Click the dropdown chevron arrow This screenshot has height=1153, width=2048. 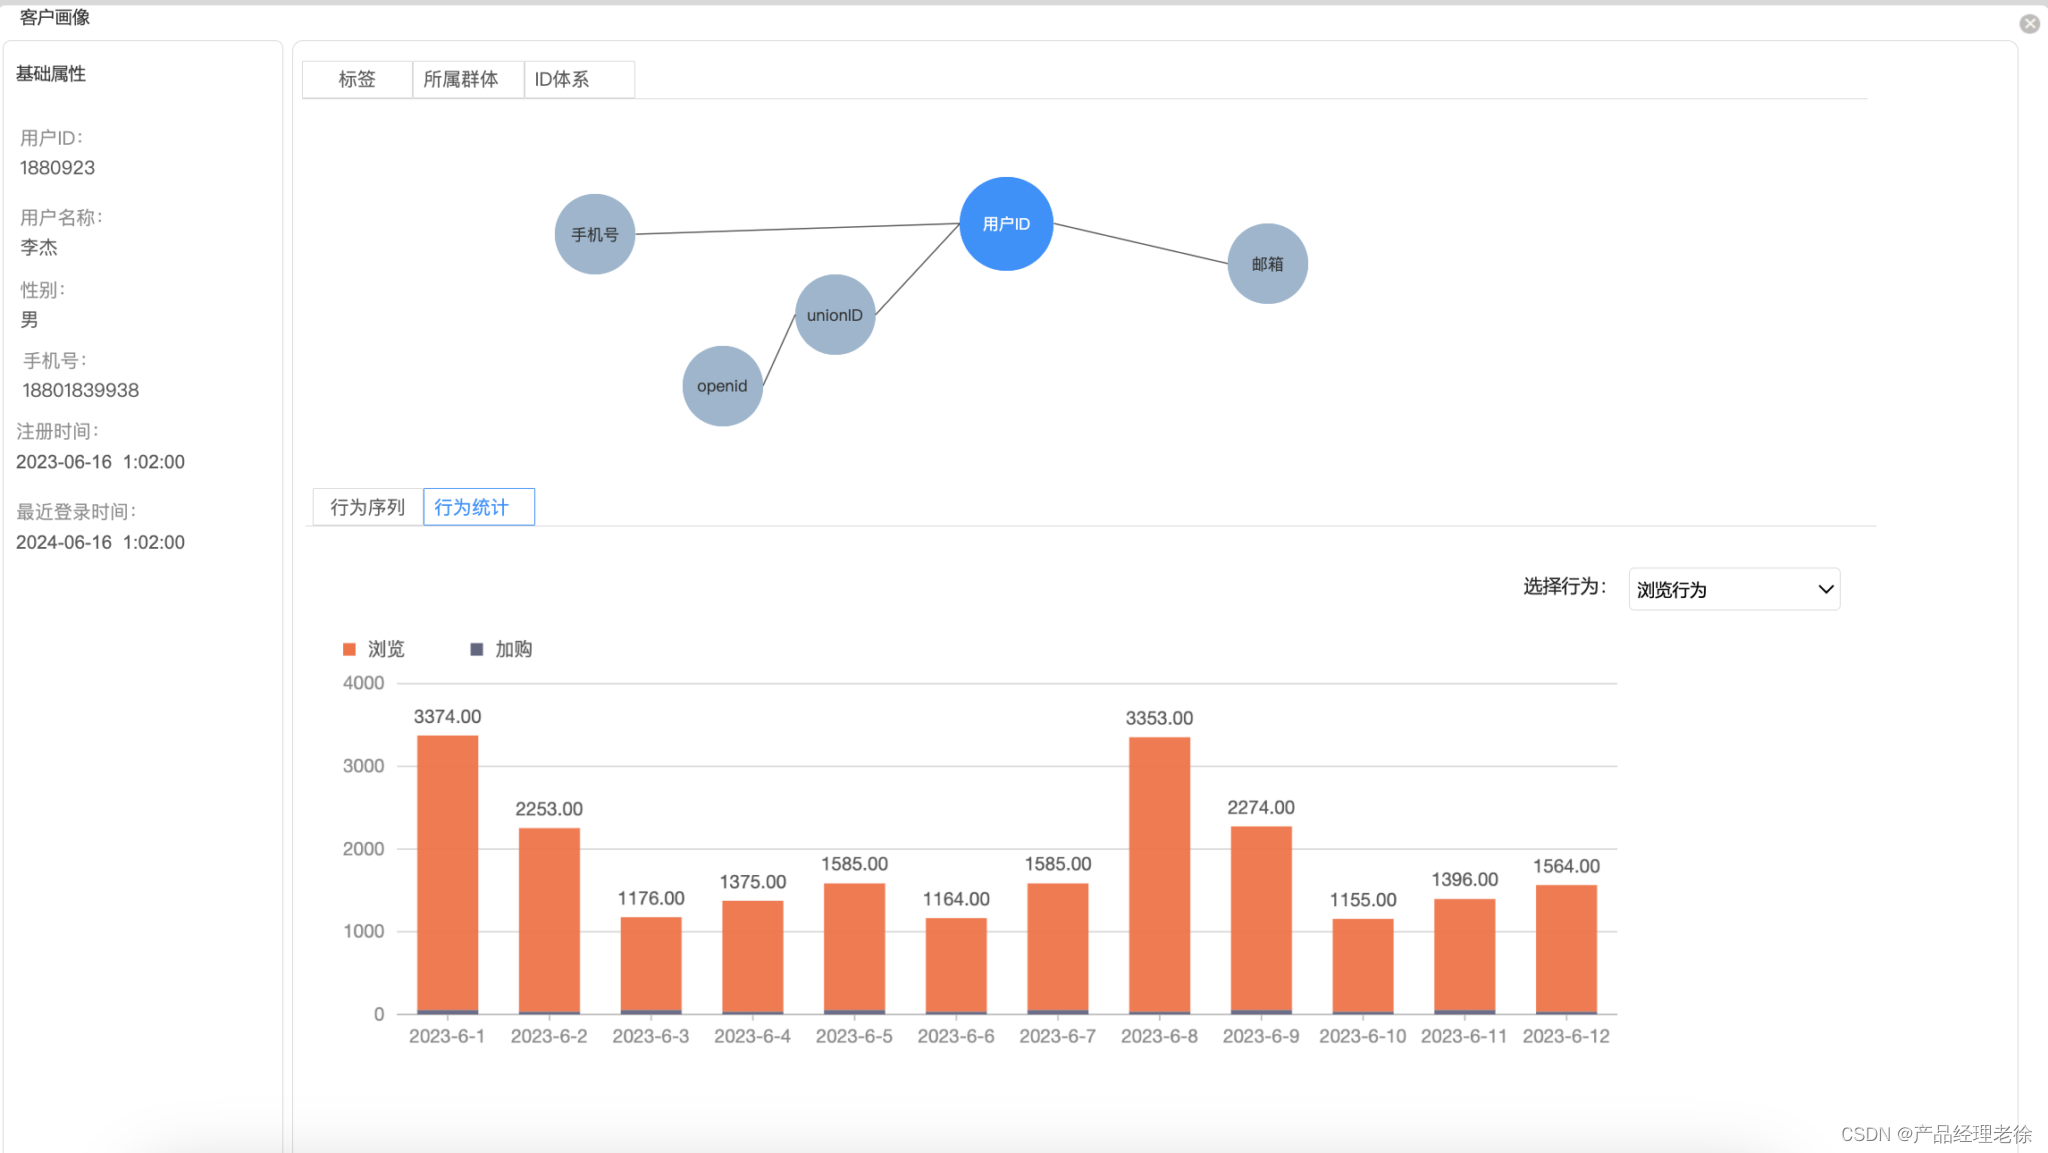(1825, 589)
